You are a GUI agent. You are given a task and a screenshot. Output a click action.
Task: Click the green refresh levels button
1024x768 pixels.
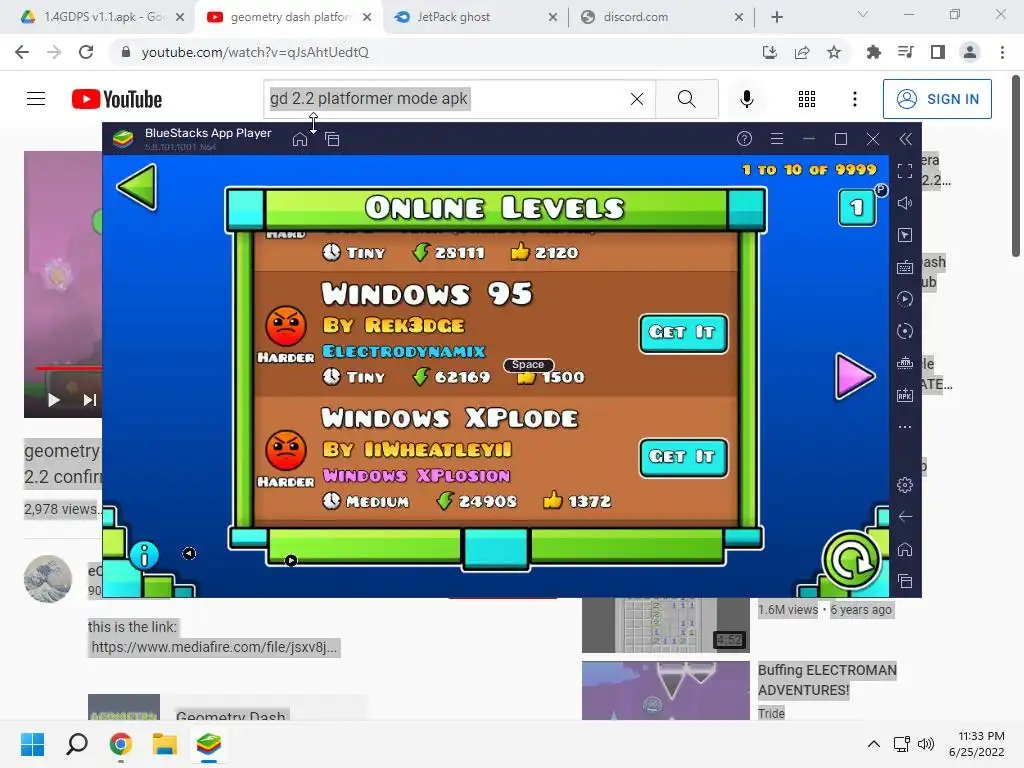tap(851, 560)
